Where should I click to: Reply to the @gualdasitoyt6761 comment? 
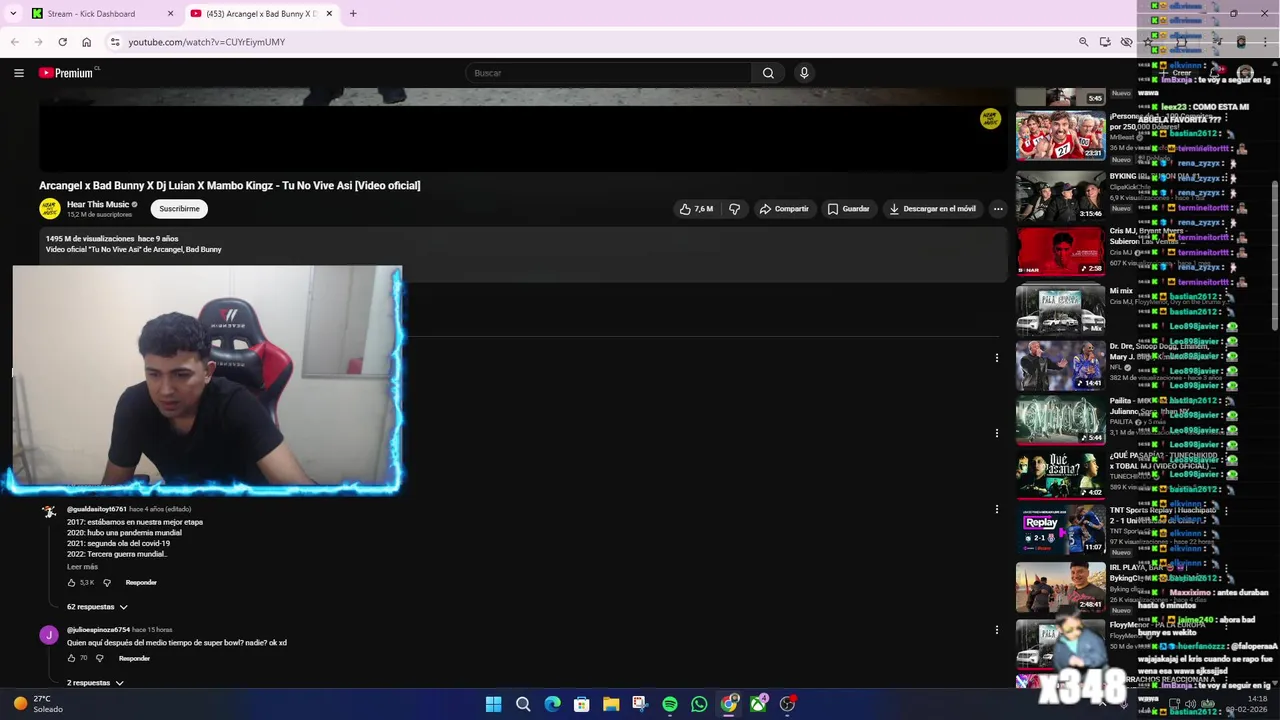pos(141,583)
